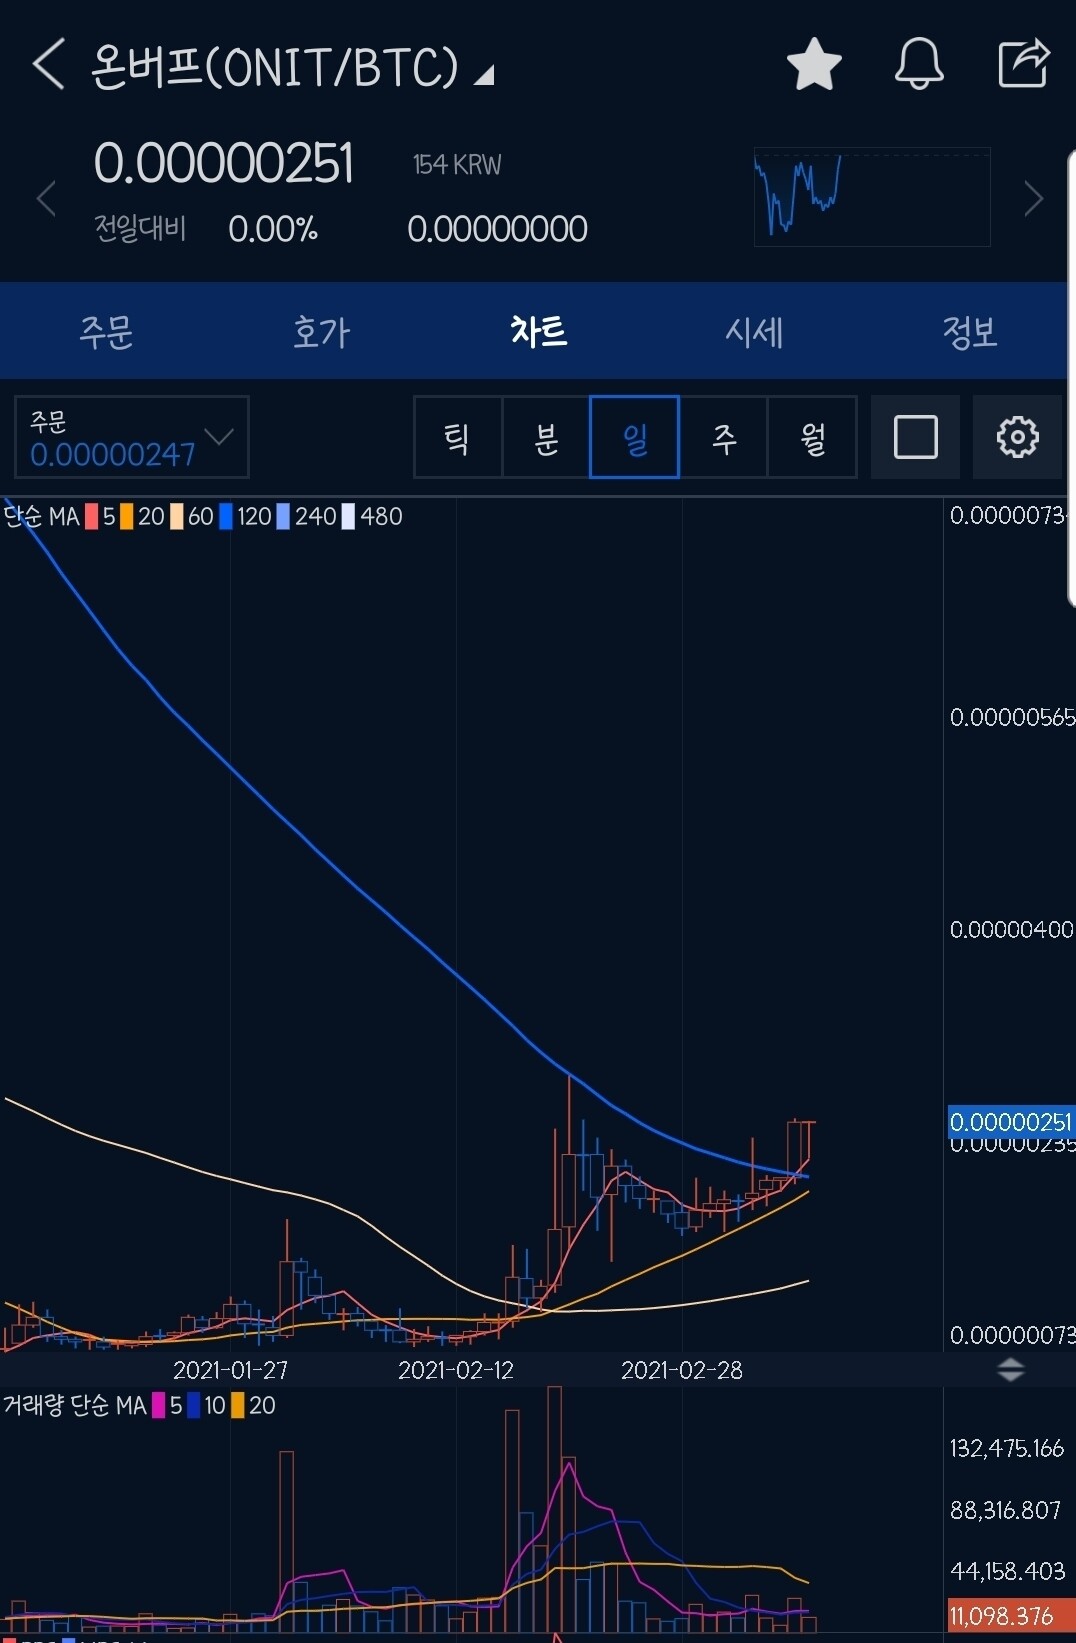Select the 분 minute interval
The image size is (1076, 1643).
coord(546,437)
